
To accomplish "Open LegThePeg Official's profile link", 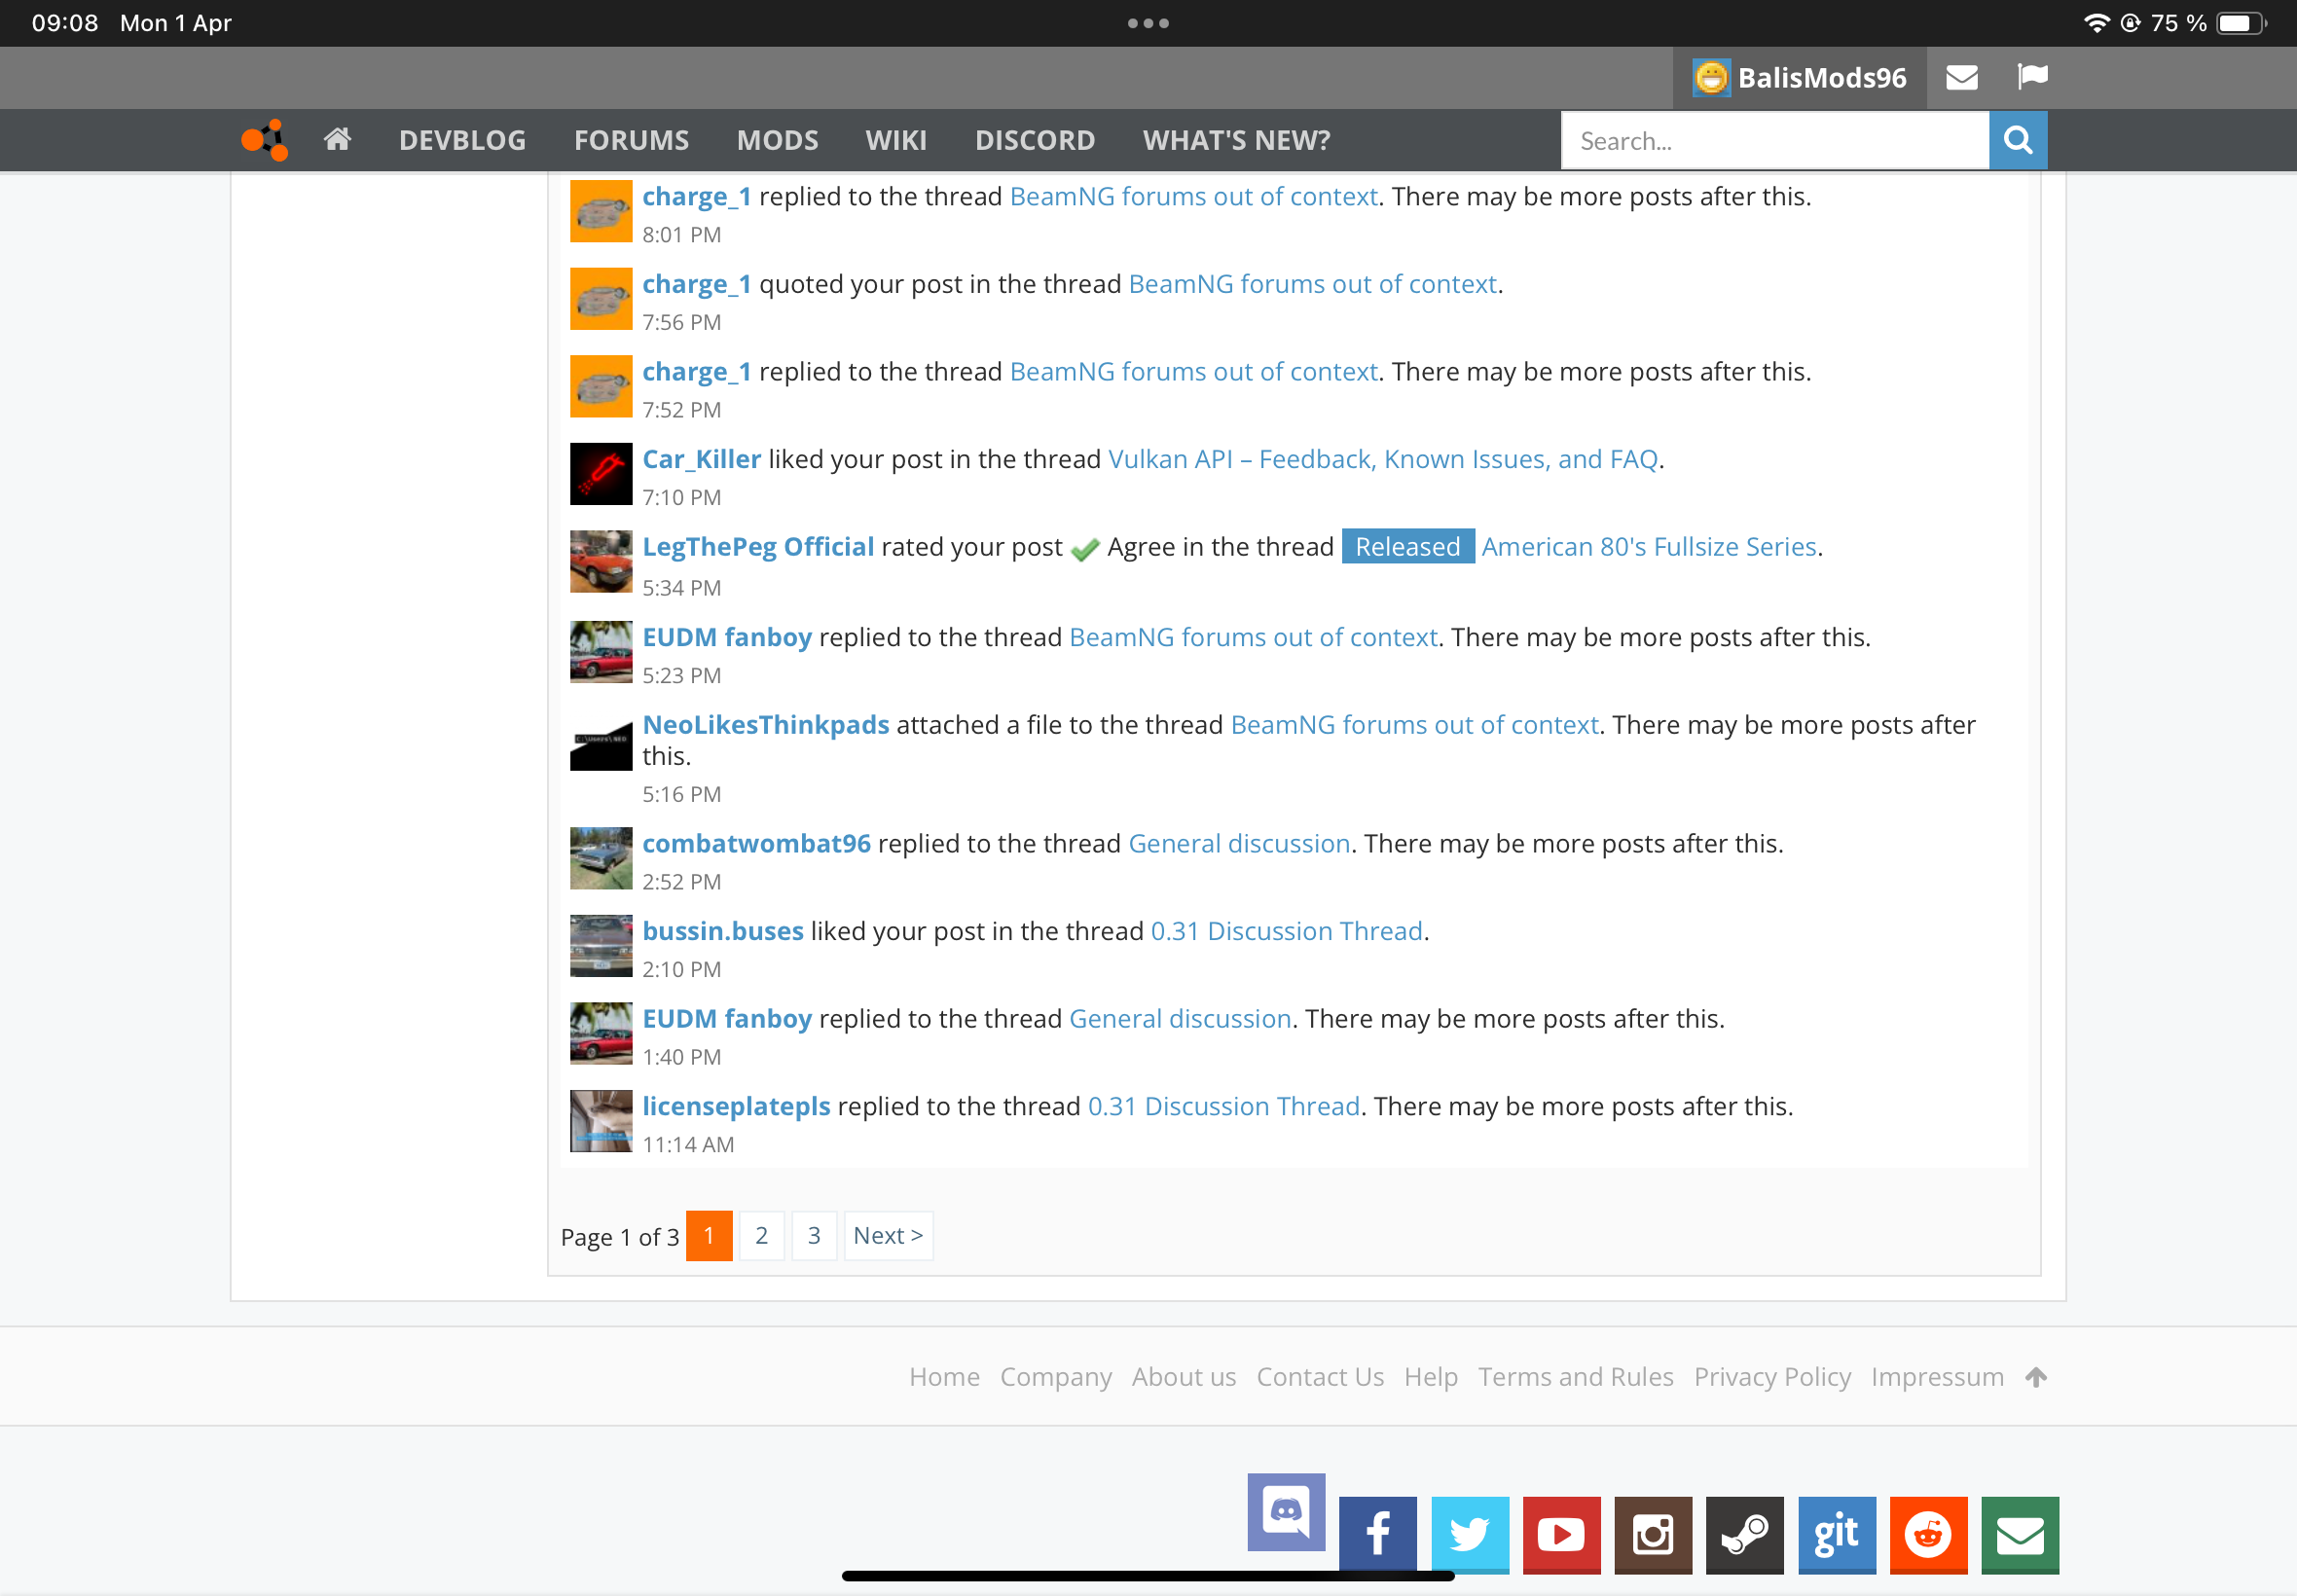I will point(758,547).
